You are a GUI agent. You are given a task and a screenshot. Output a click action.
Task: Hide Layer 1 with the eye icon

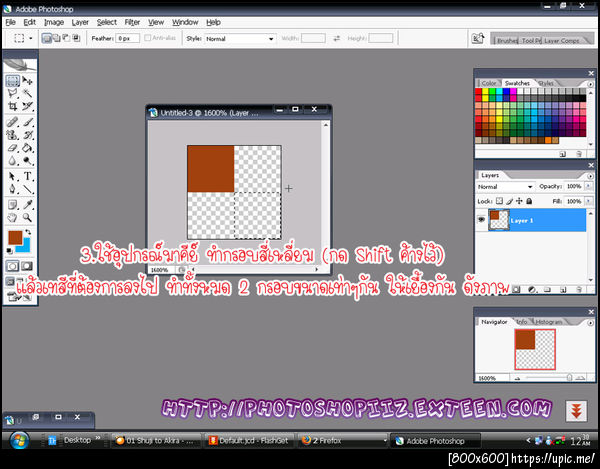(481, 220)
